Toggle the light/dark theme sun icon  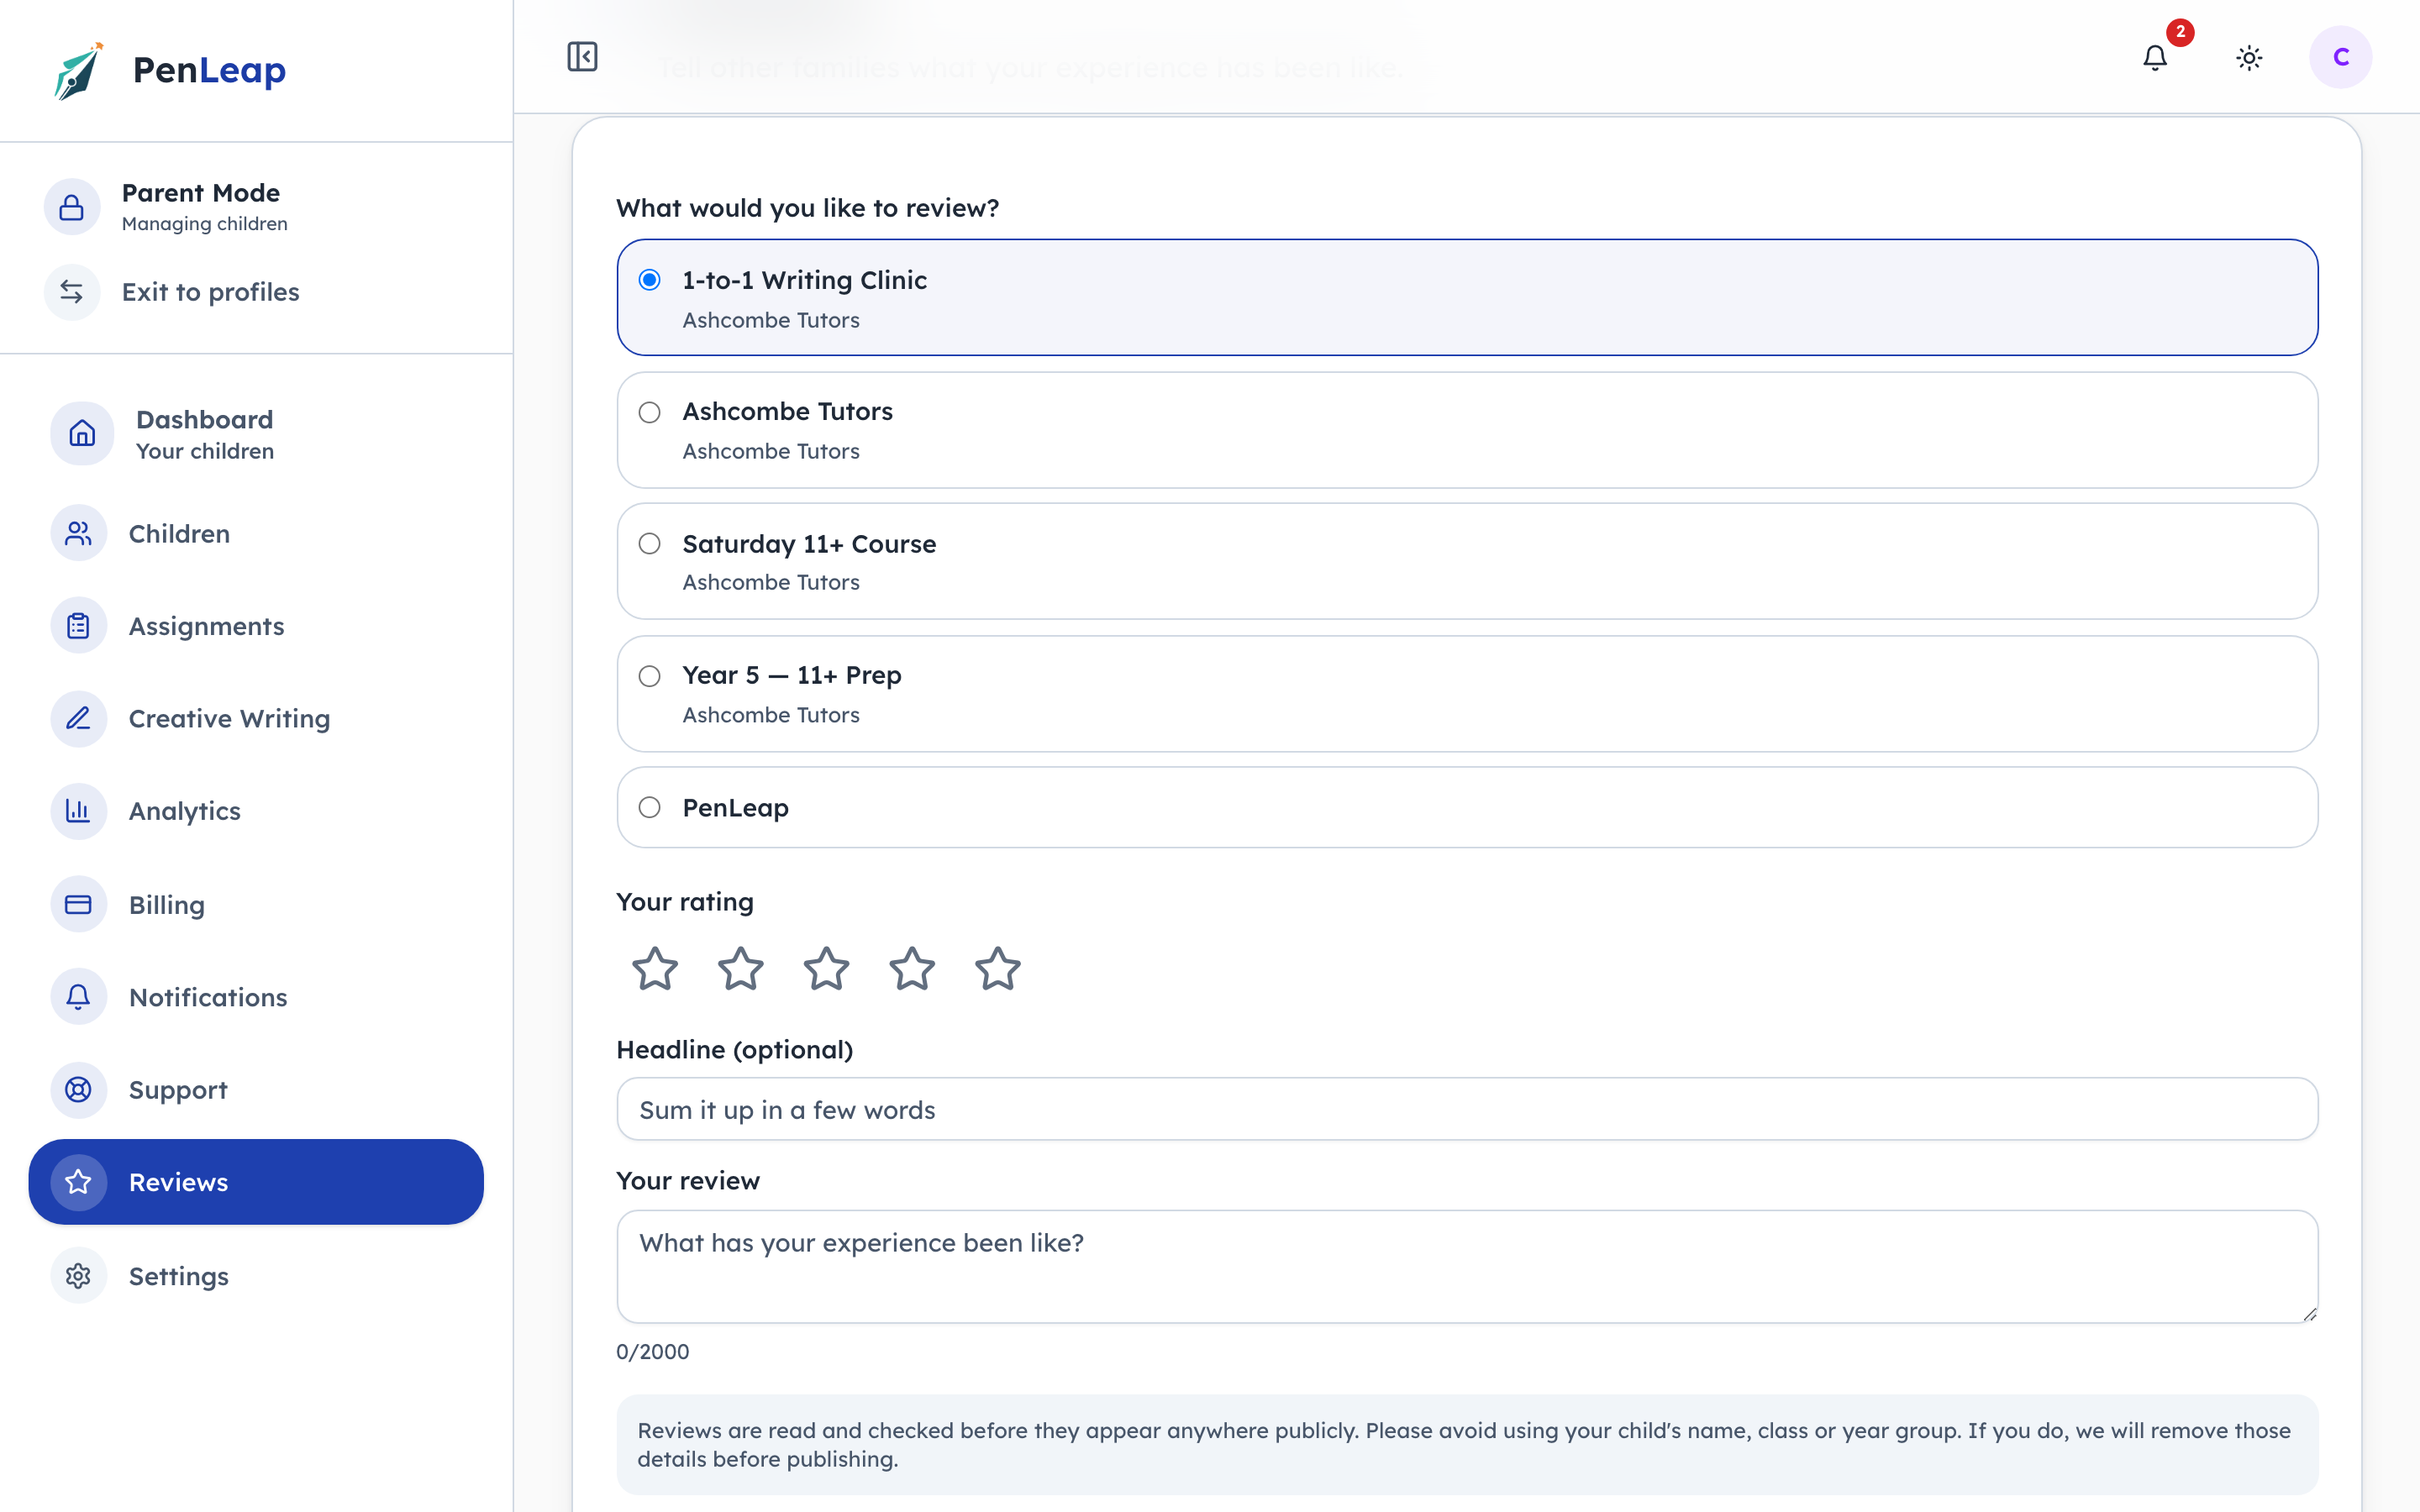[2249, 58]
